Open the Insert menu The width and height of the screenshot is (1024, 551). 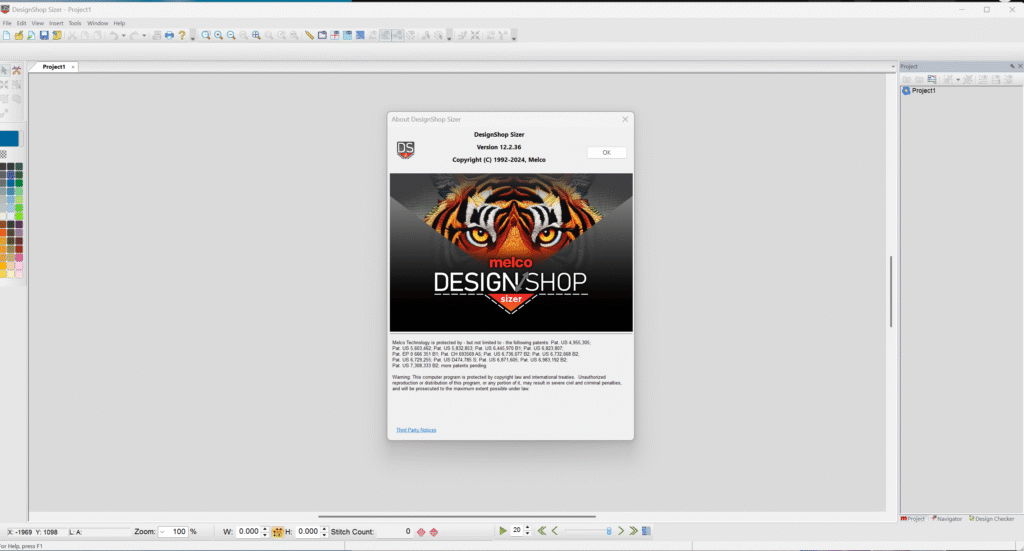(x=56, y=22)
